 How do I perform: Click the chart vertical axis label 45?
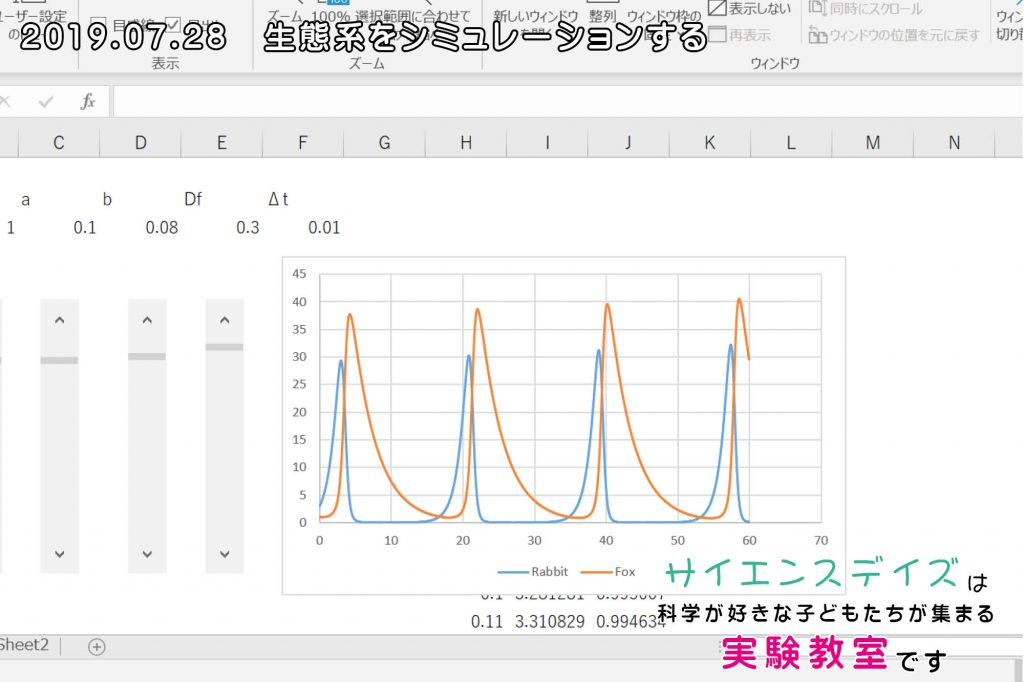(x=299, y=274)
